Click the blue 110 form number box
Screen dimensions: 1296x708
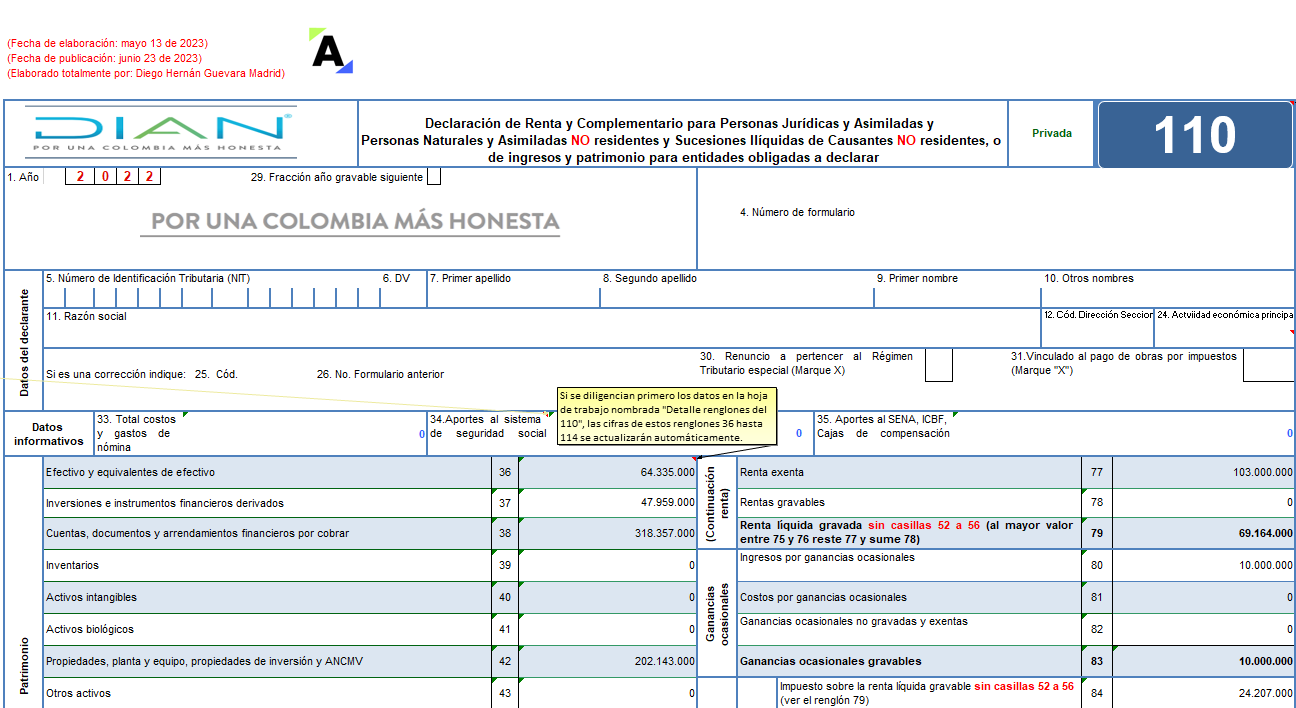coord(1195,134)
